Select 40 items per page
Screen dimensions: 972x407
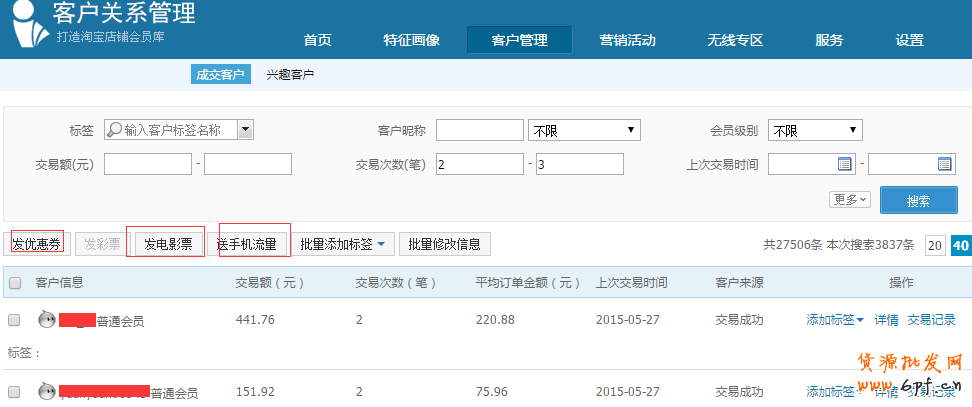point(960,246)
